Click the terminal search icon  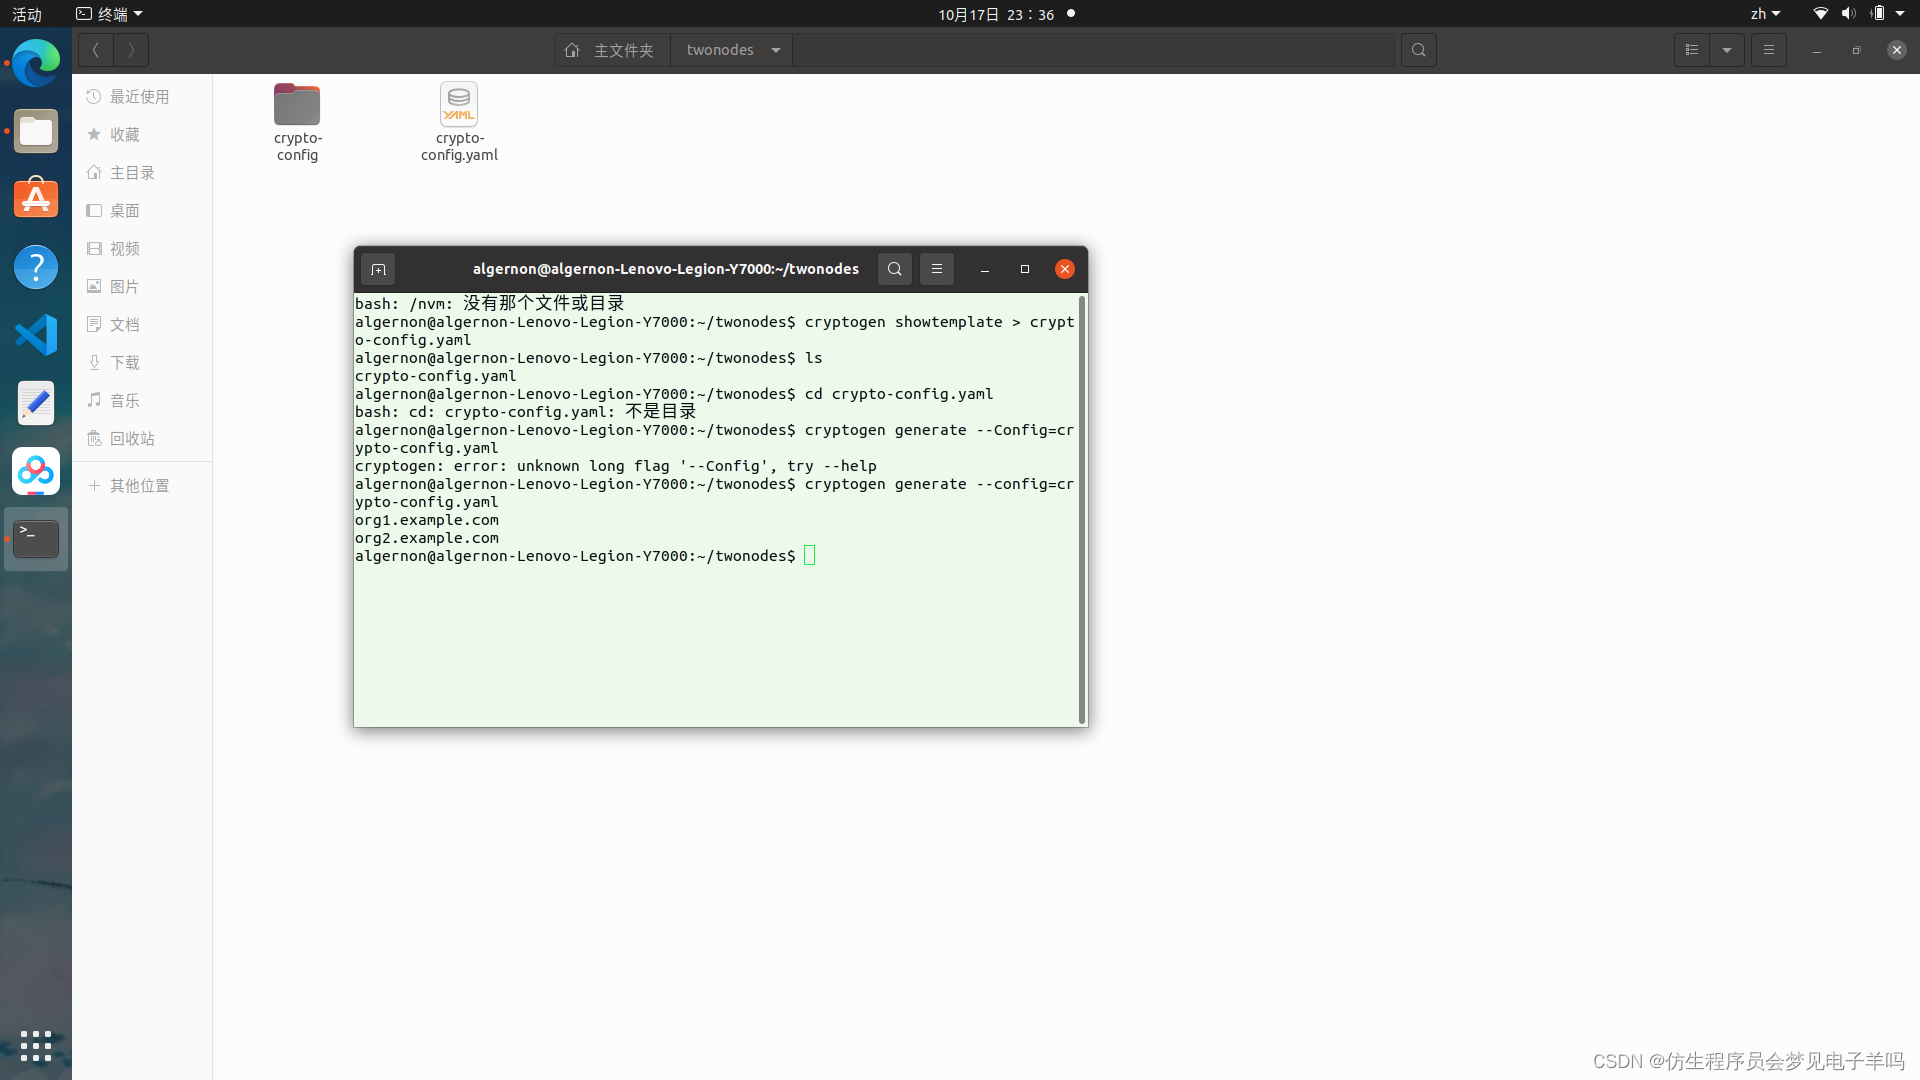895,269
